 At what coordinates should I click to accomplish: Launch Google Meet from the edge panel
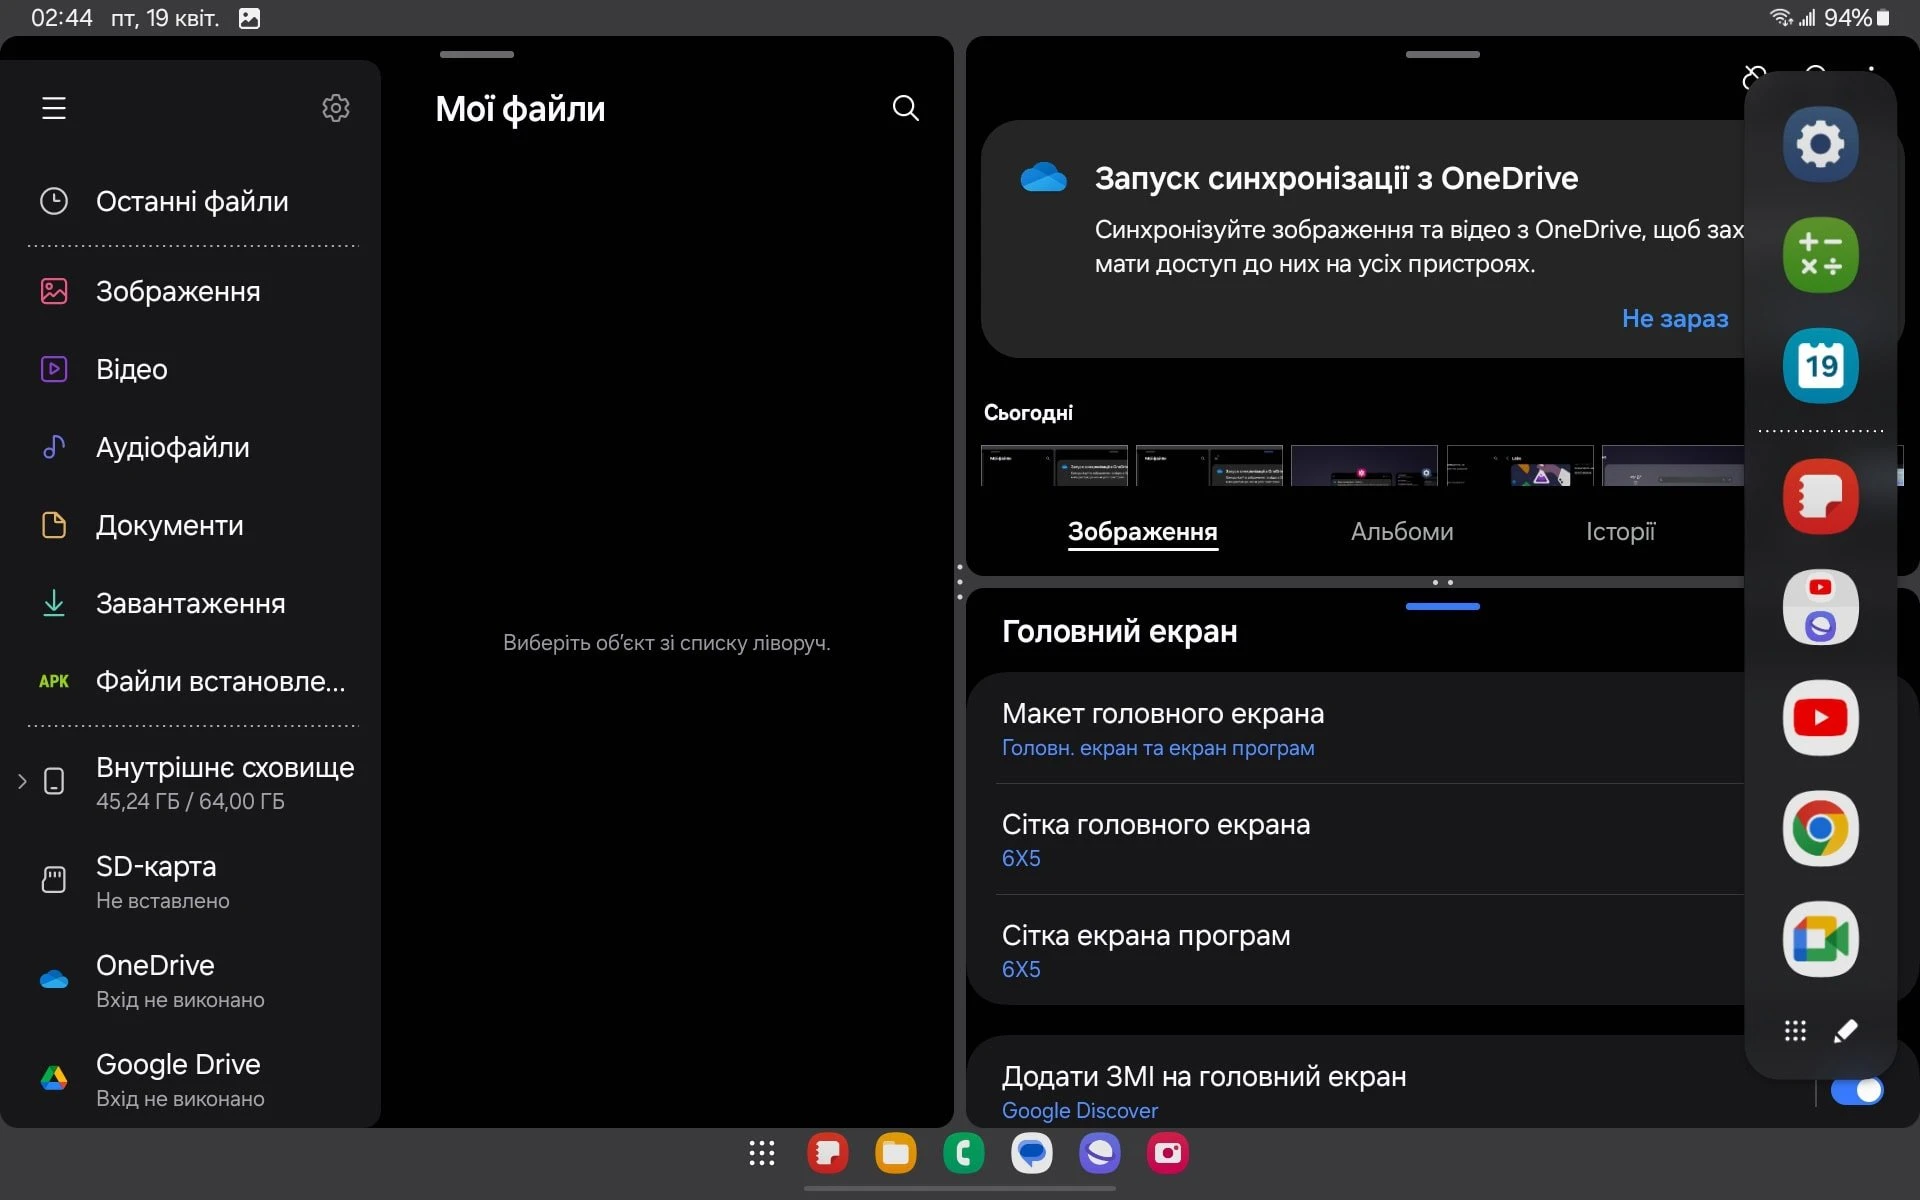(x=1820, y=940)
